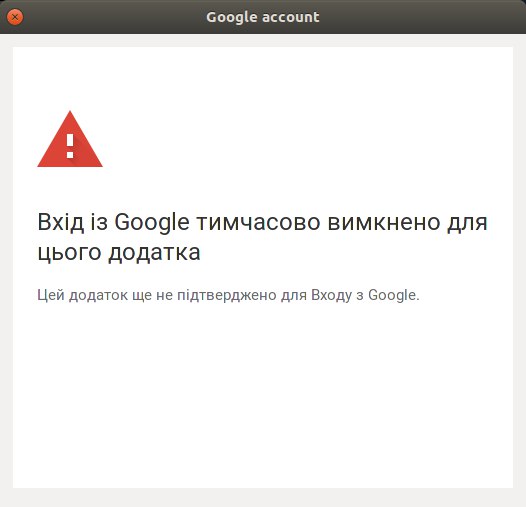
Task: Select the word "тимчасово" in the heading
Action: pos(258,223)
